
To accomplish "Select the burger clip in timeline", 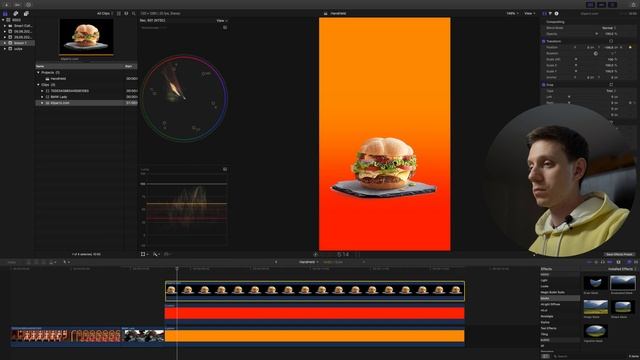I will coord(314,291).
